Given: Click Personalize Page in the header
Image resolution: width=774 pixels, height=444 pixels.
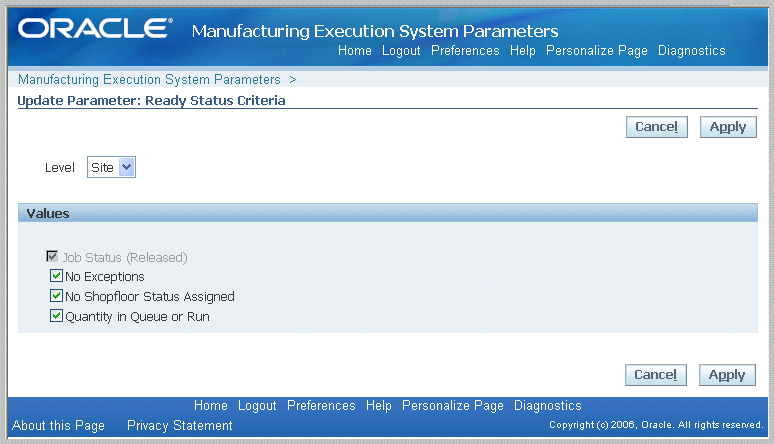Looking at the screenshot, I should click(596, 50).
